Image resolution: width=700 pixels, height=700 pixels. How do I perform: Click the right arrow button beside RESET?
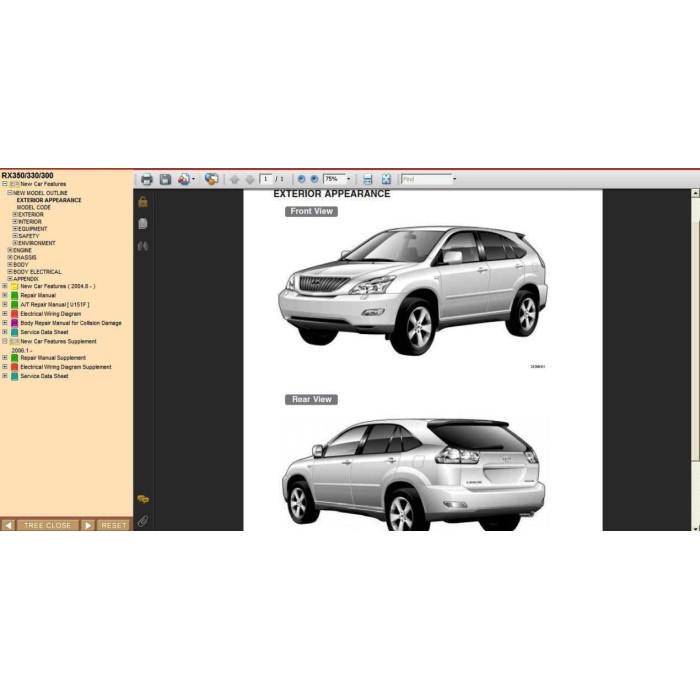click(x=88, y=525)
